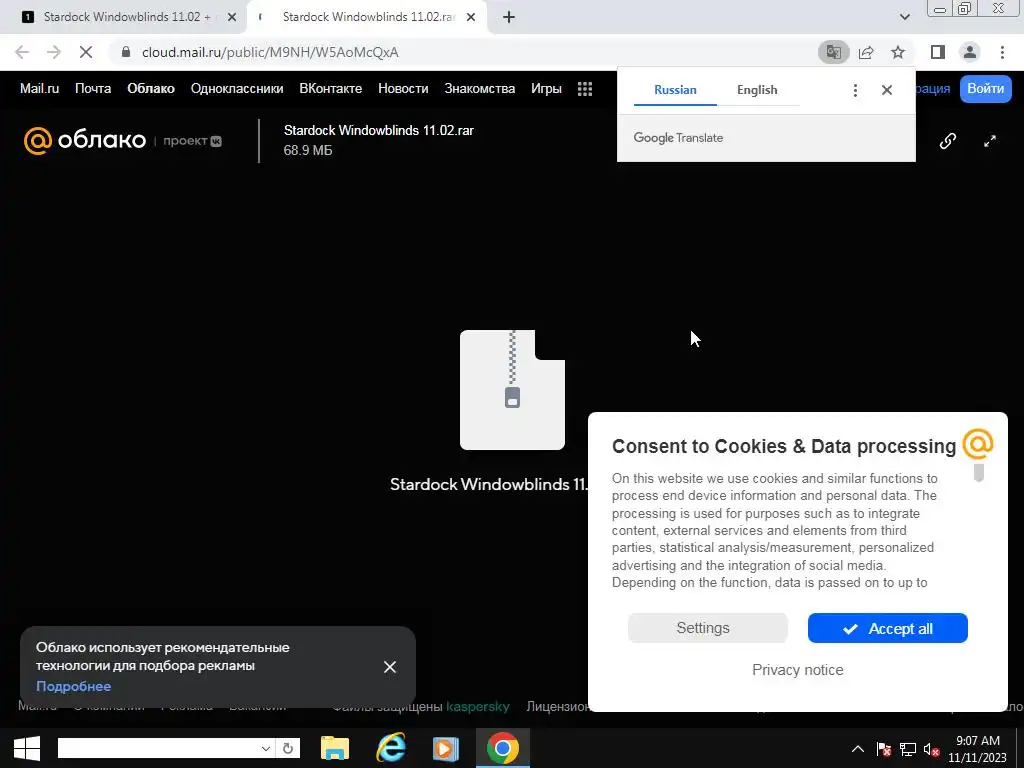This screenshot has width=1024, height=768.
Task: Open the media player taskbar icon
Action: 446,748
